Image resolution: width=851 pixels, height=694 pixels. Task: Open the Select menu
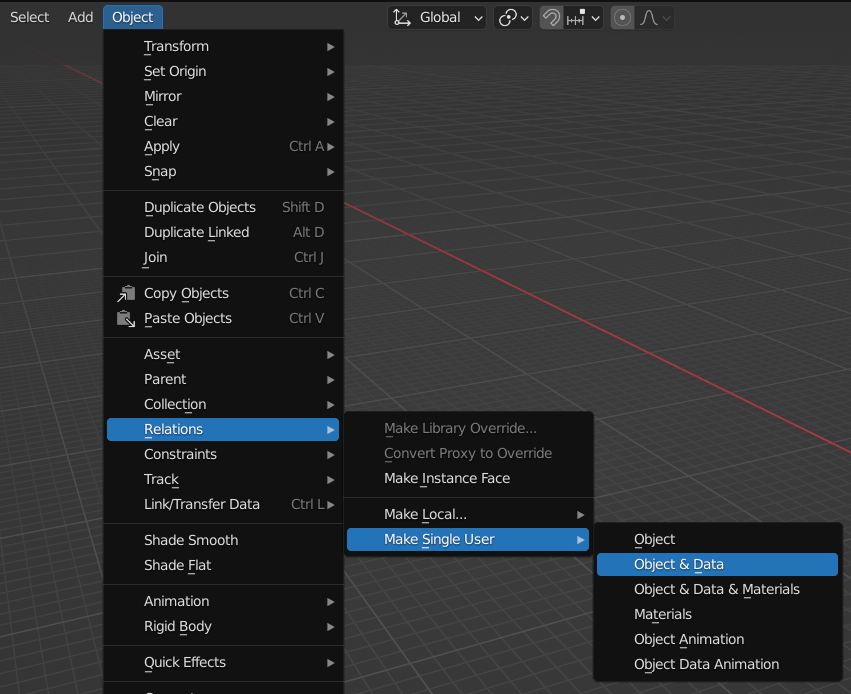point(28,16)
